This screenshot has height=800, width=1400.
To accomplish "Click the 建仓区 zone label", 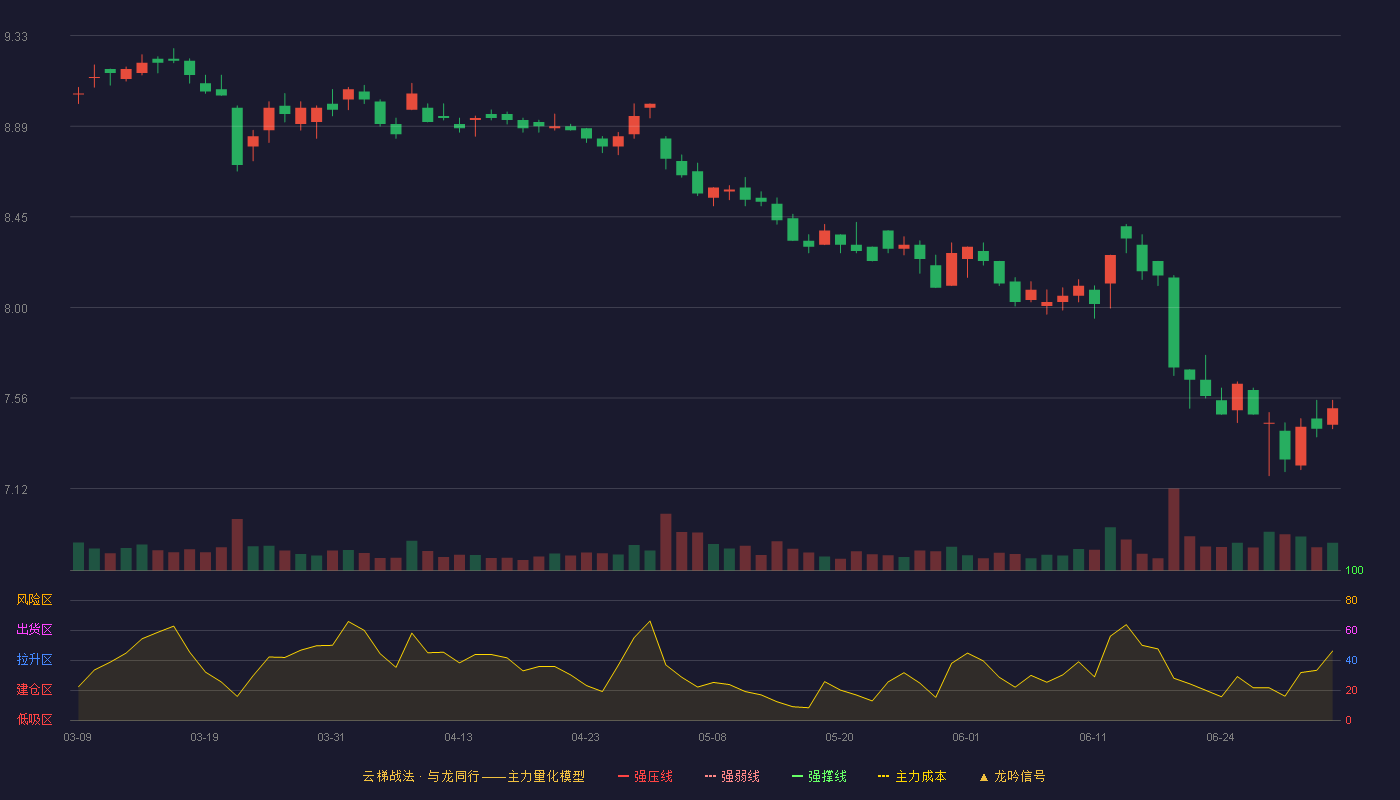I will (x=34, y=690).
